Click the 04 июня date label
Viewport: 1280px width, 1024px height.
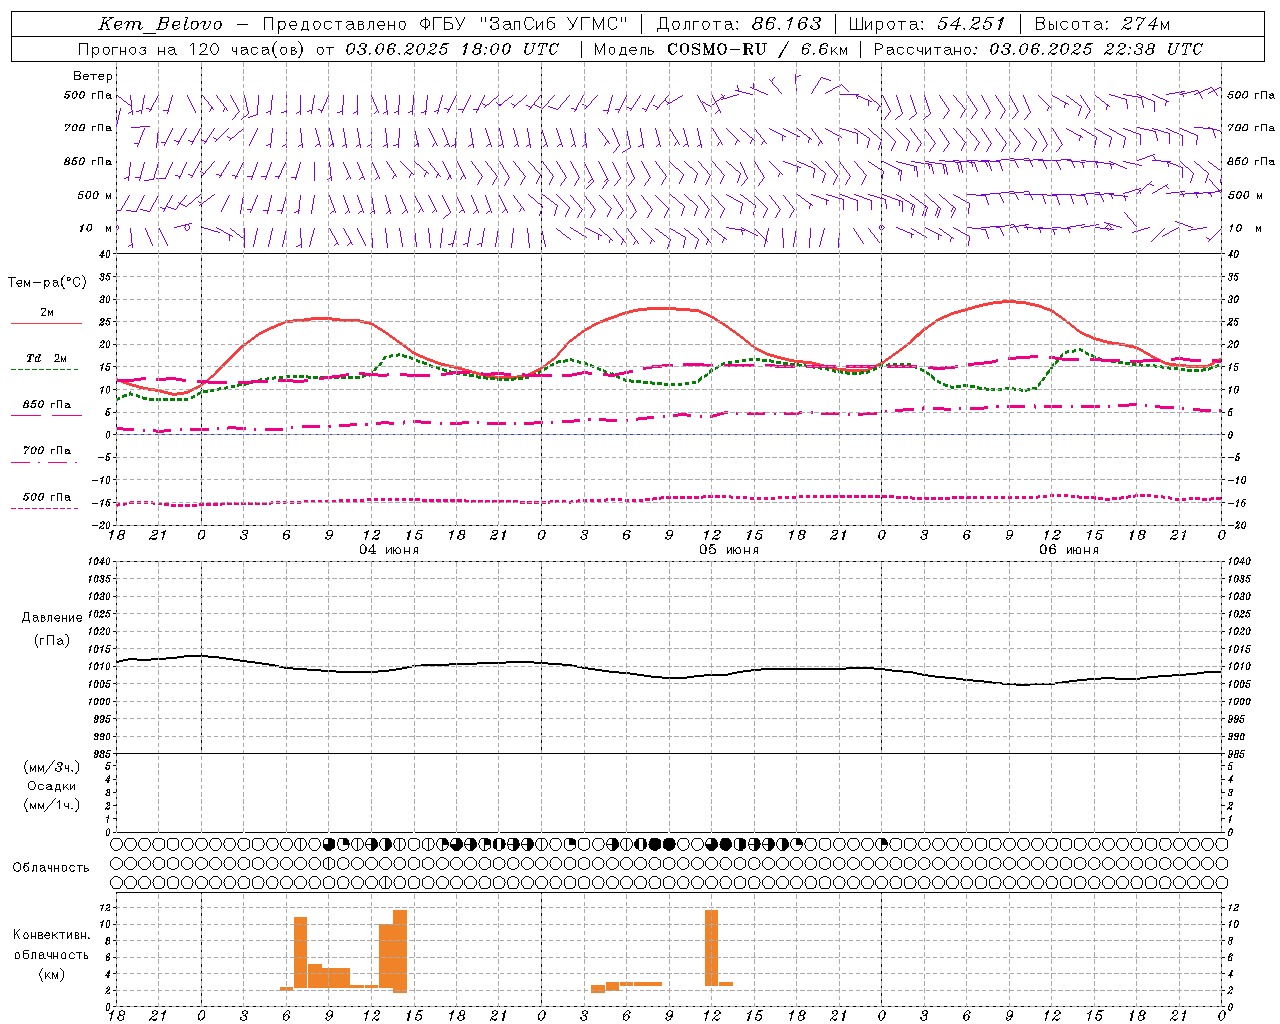point(389,550)
